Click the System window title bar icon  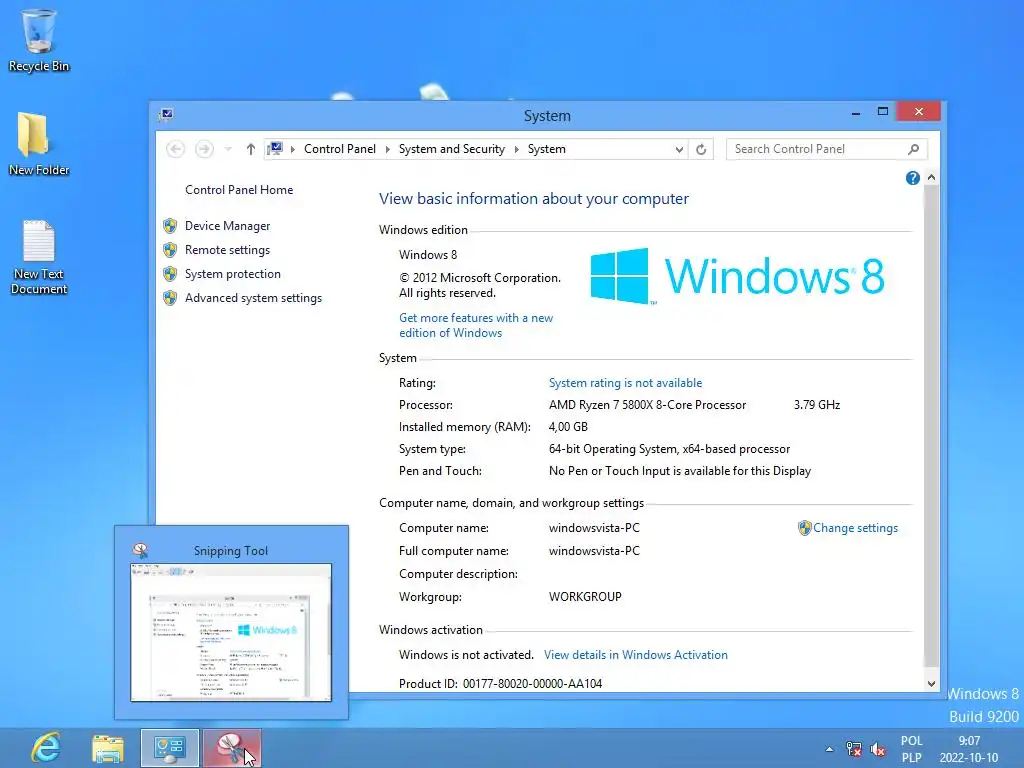(166, 115)
